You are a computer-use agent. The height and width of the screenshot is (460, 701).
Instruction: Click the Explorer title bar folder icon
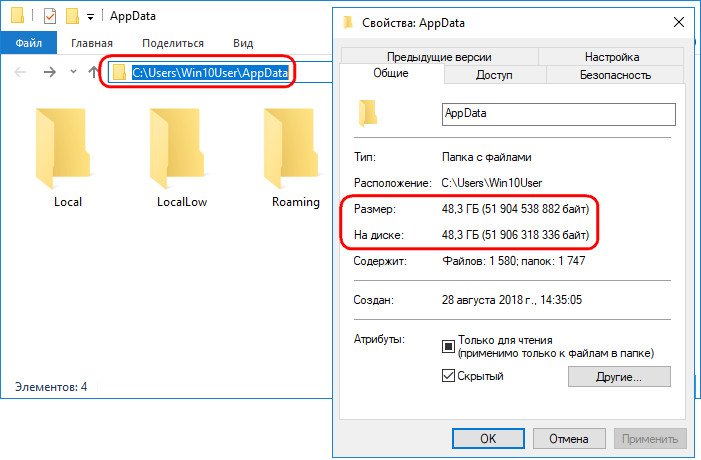17,15
